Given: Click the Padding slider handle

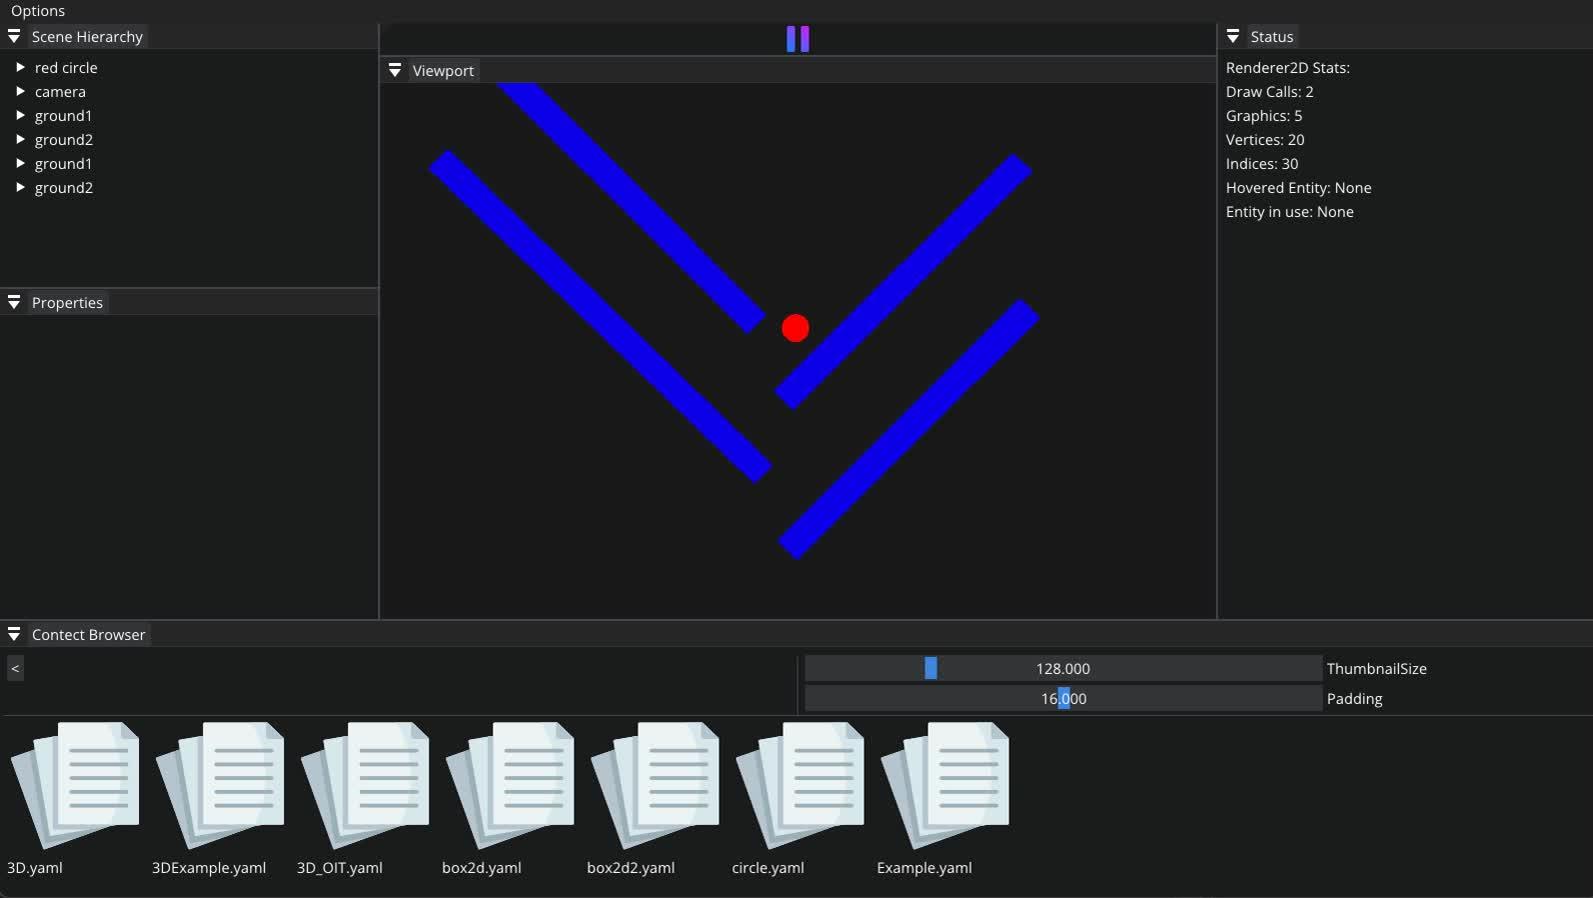Looking at the screenshot, I should (x=1064, y=698).
